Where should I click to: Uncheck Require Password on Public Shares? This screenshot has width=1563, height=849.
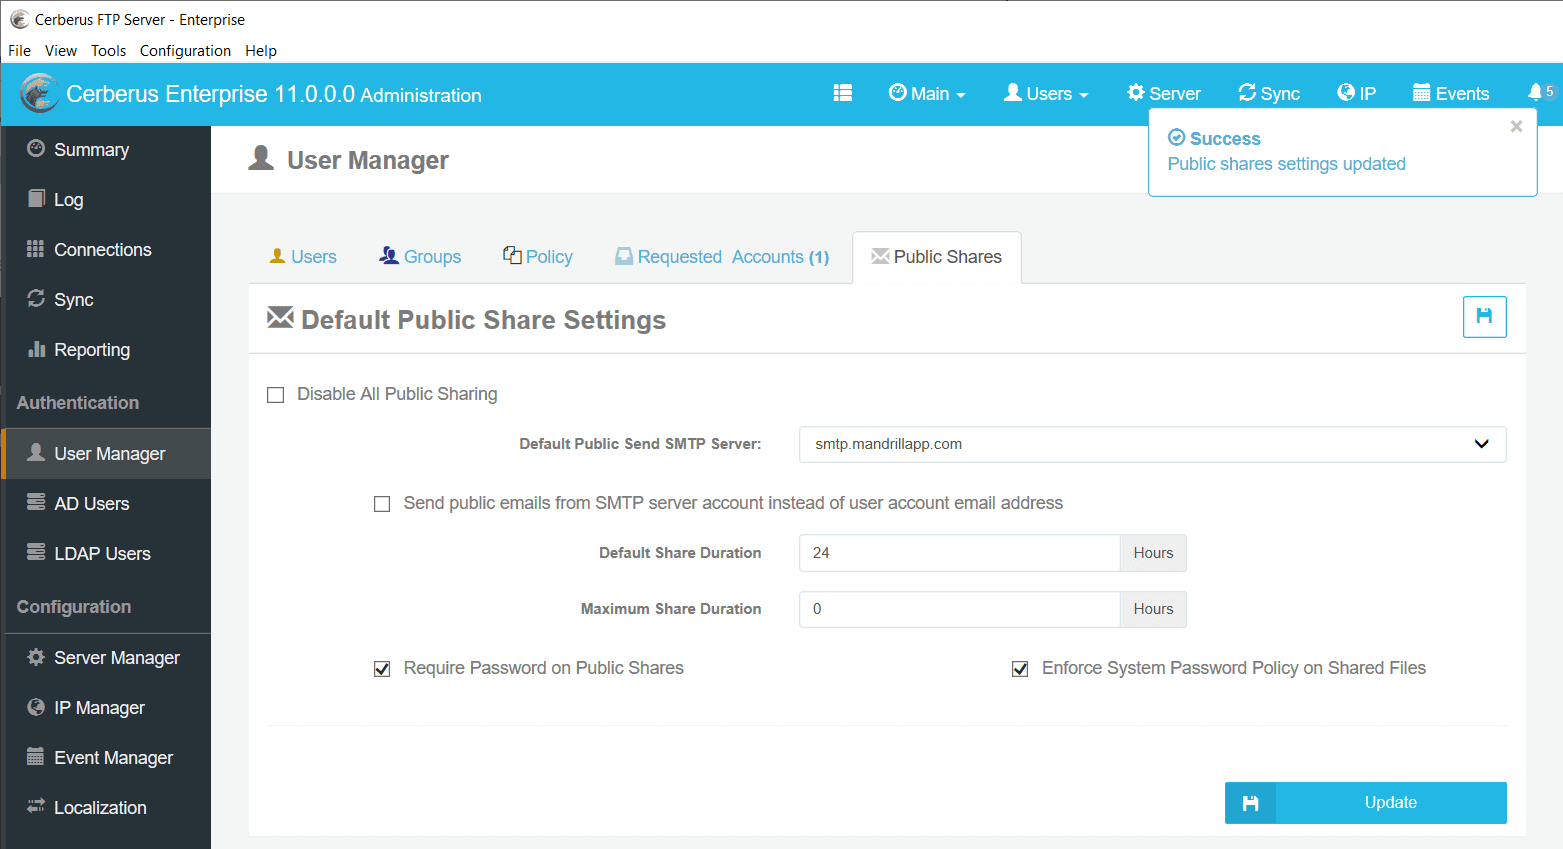[382, 669]
